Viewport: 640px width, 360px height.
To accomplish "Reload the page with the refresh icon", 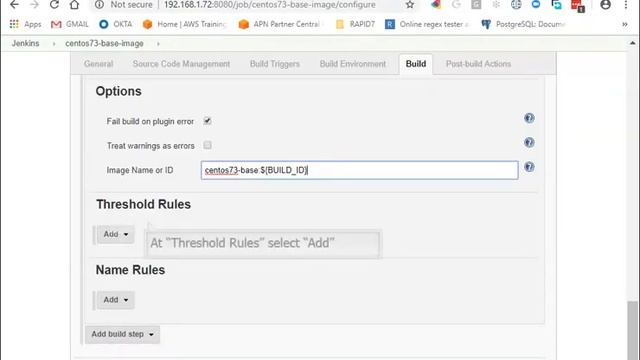I will [54, 5].
